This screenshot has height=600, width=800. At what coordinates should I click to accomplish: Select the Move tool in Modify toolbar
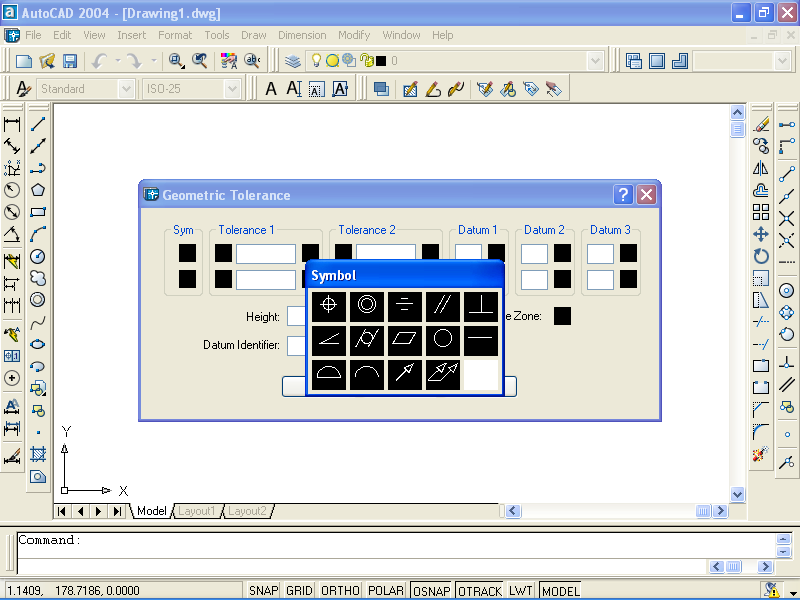(x=761, y=234)
